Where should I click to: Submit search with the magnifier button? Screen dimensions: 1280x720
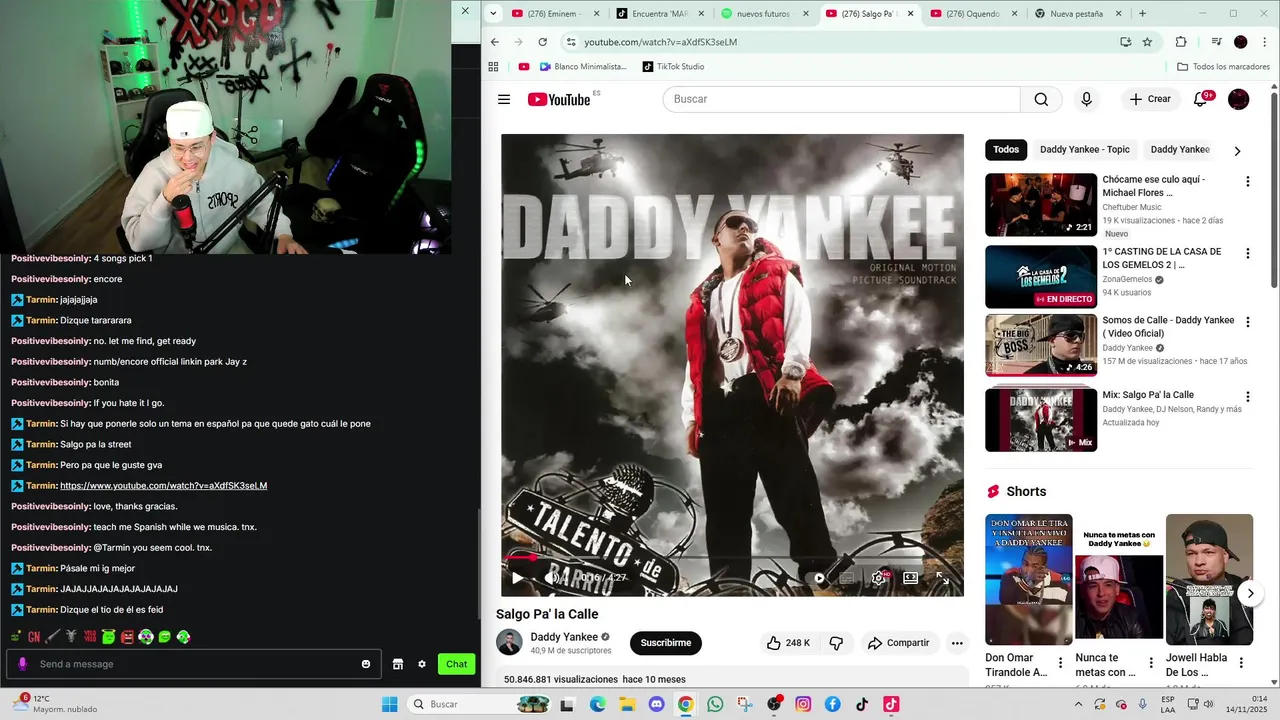(x=1041, y=99)
